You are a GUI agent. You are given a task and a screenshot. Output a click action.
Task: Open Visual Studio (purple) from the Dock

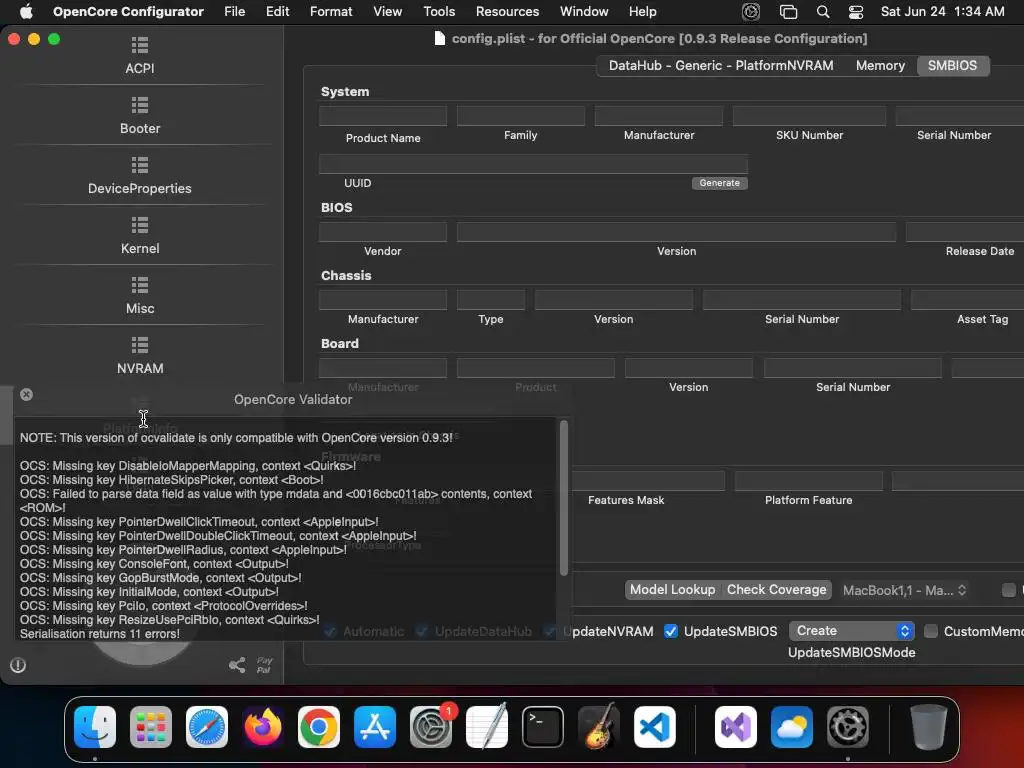[736, 727]
